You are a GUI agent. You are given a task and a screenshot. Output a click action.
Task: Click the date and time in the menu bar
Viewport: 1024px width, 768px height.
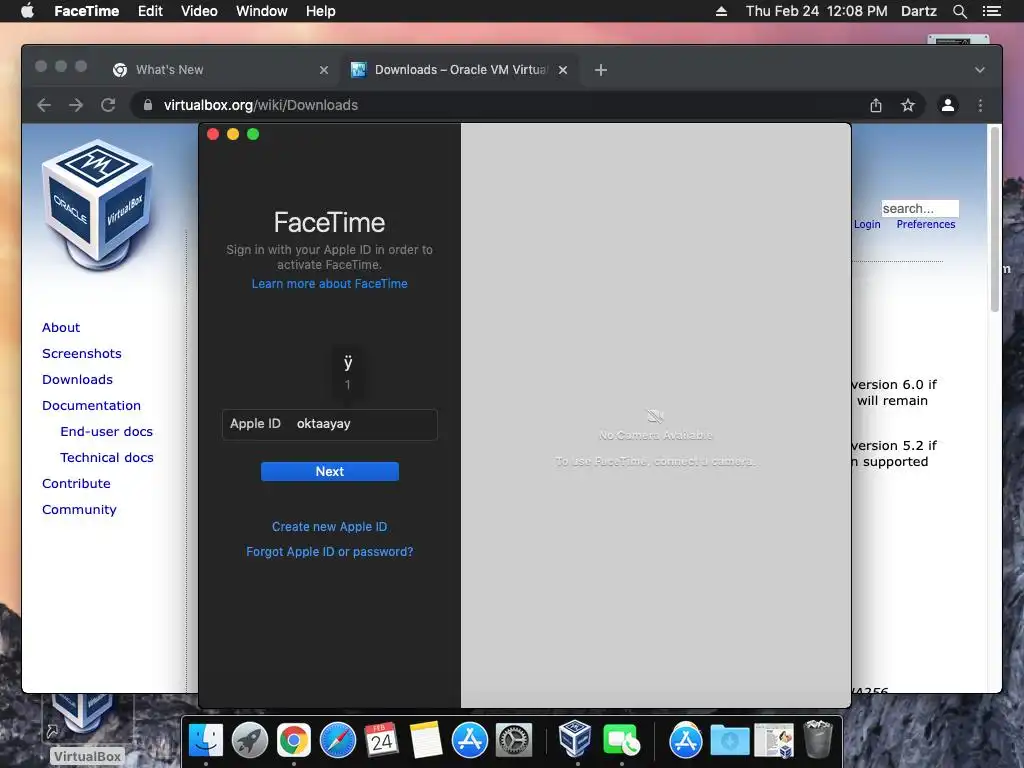click(x=816, y=11)
